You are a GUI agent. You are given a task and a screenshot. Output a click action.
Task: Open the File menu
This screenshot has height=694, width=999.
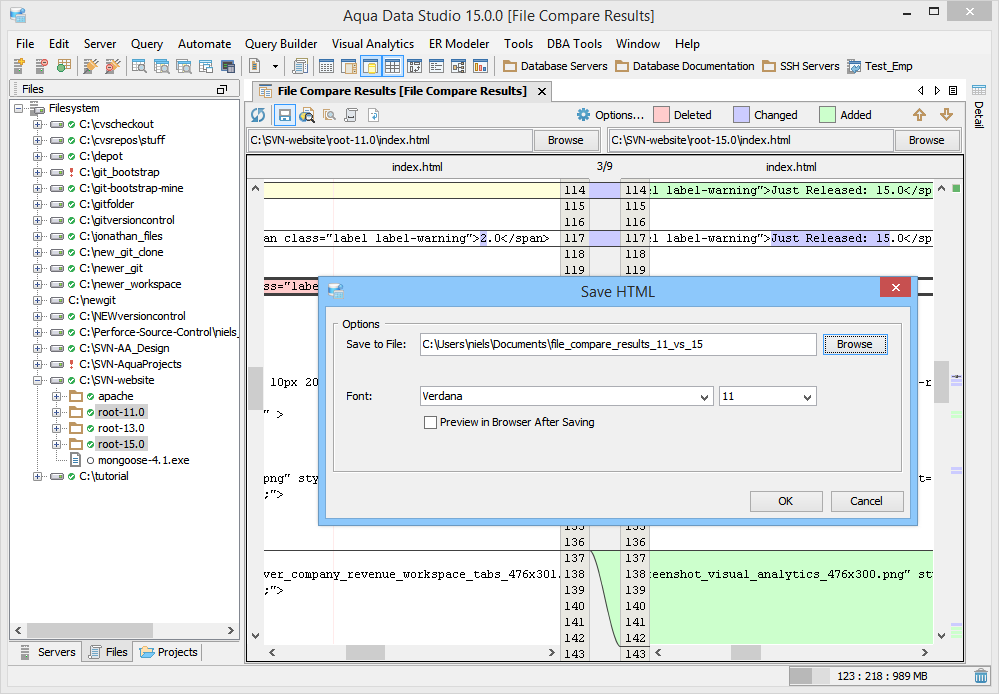25,44
